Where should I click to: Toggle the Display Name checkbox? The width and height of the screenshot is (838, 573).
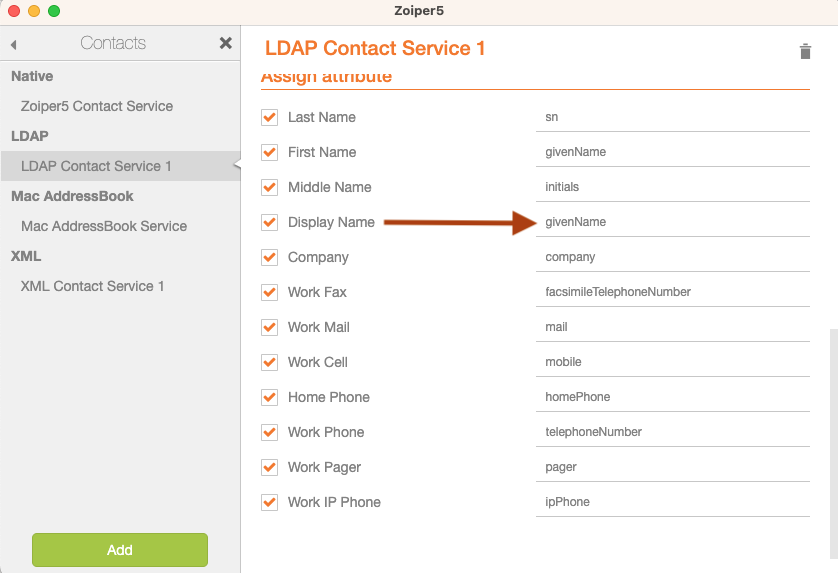269,222
